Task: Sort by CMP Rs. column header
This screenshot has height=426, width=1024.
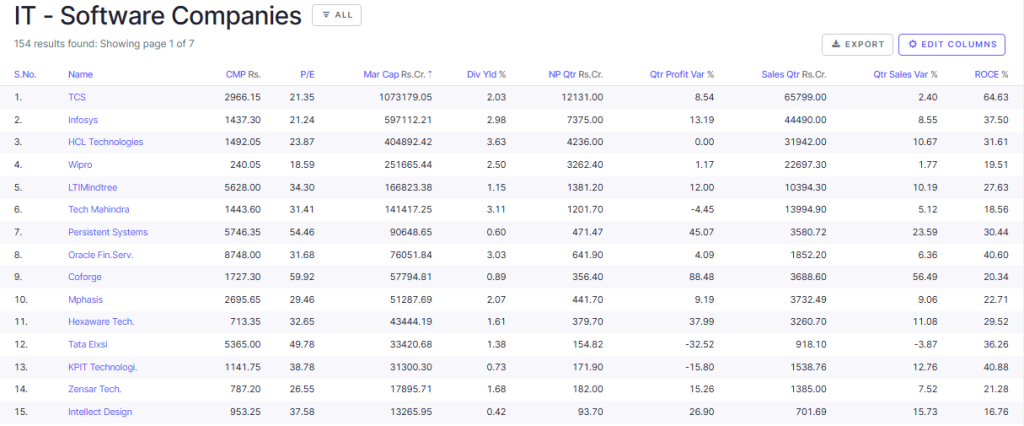Action: pyautogui.click(x=243, y=74)
